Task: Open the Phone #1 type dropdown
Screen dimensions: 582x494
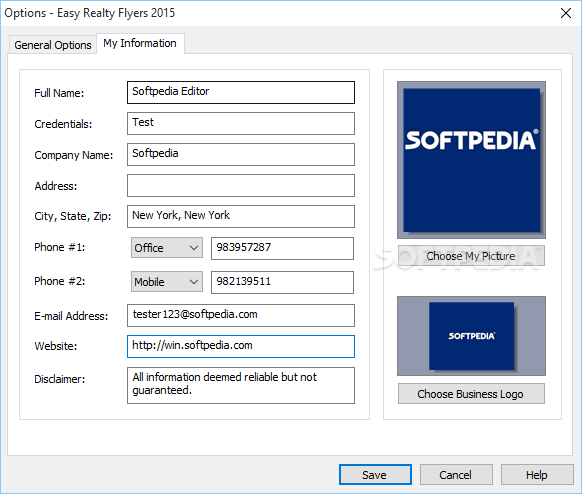Action: tap(167, 248)
